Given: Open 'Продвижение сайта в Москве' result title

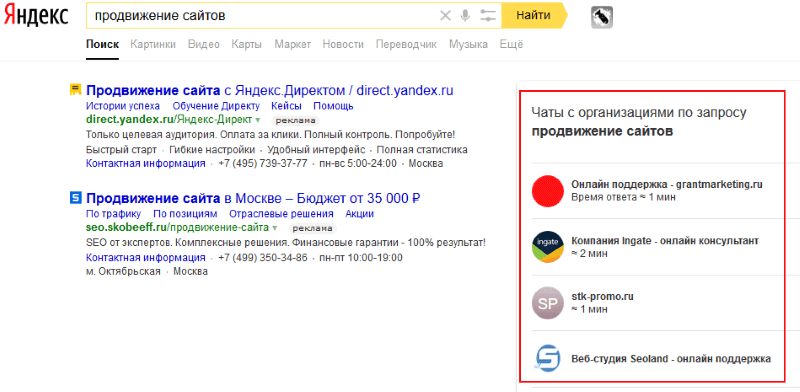Looking at the screenshot, I should (x=253, y=198).
